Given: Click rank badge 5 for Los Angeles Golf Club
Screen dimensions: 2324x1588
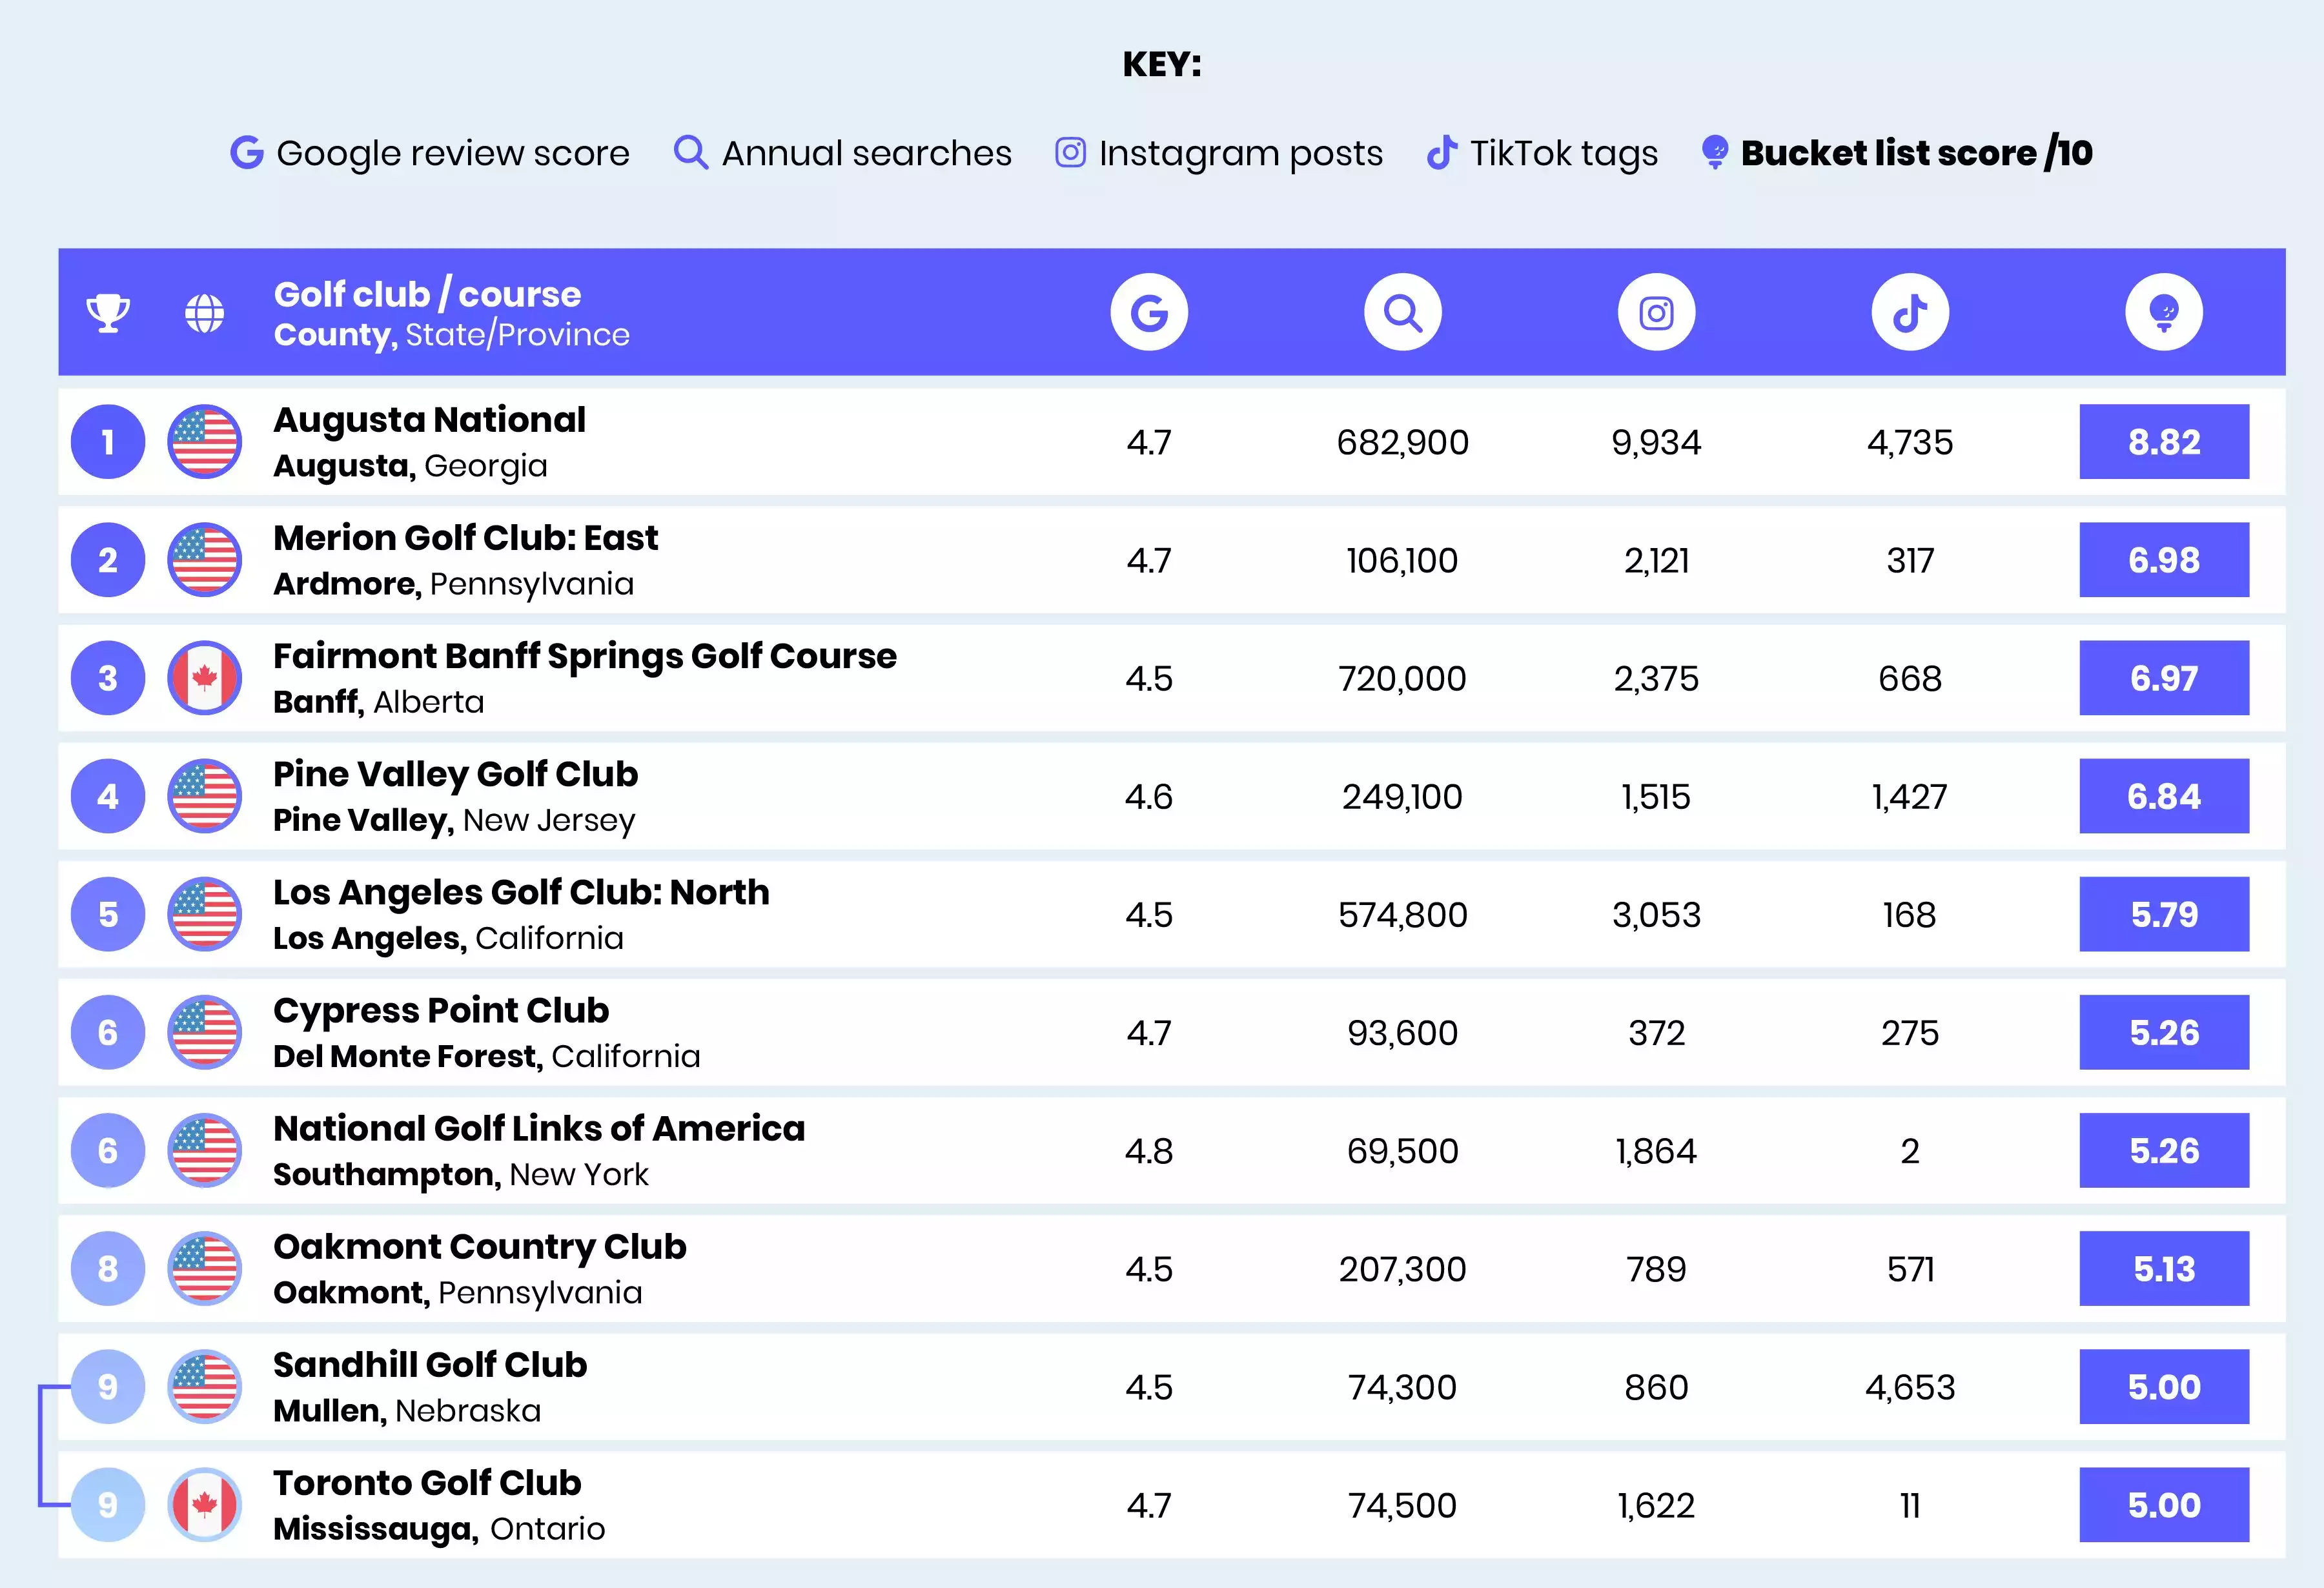Looking at the screenshot, I should [108, 914].
